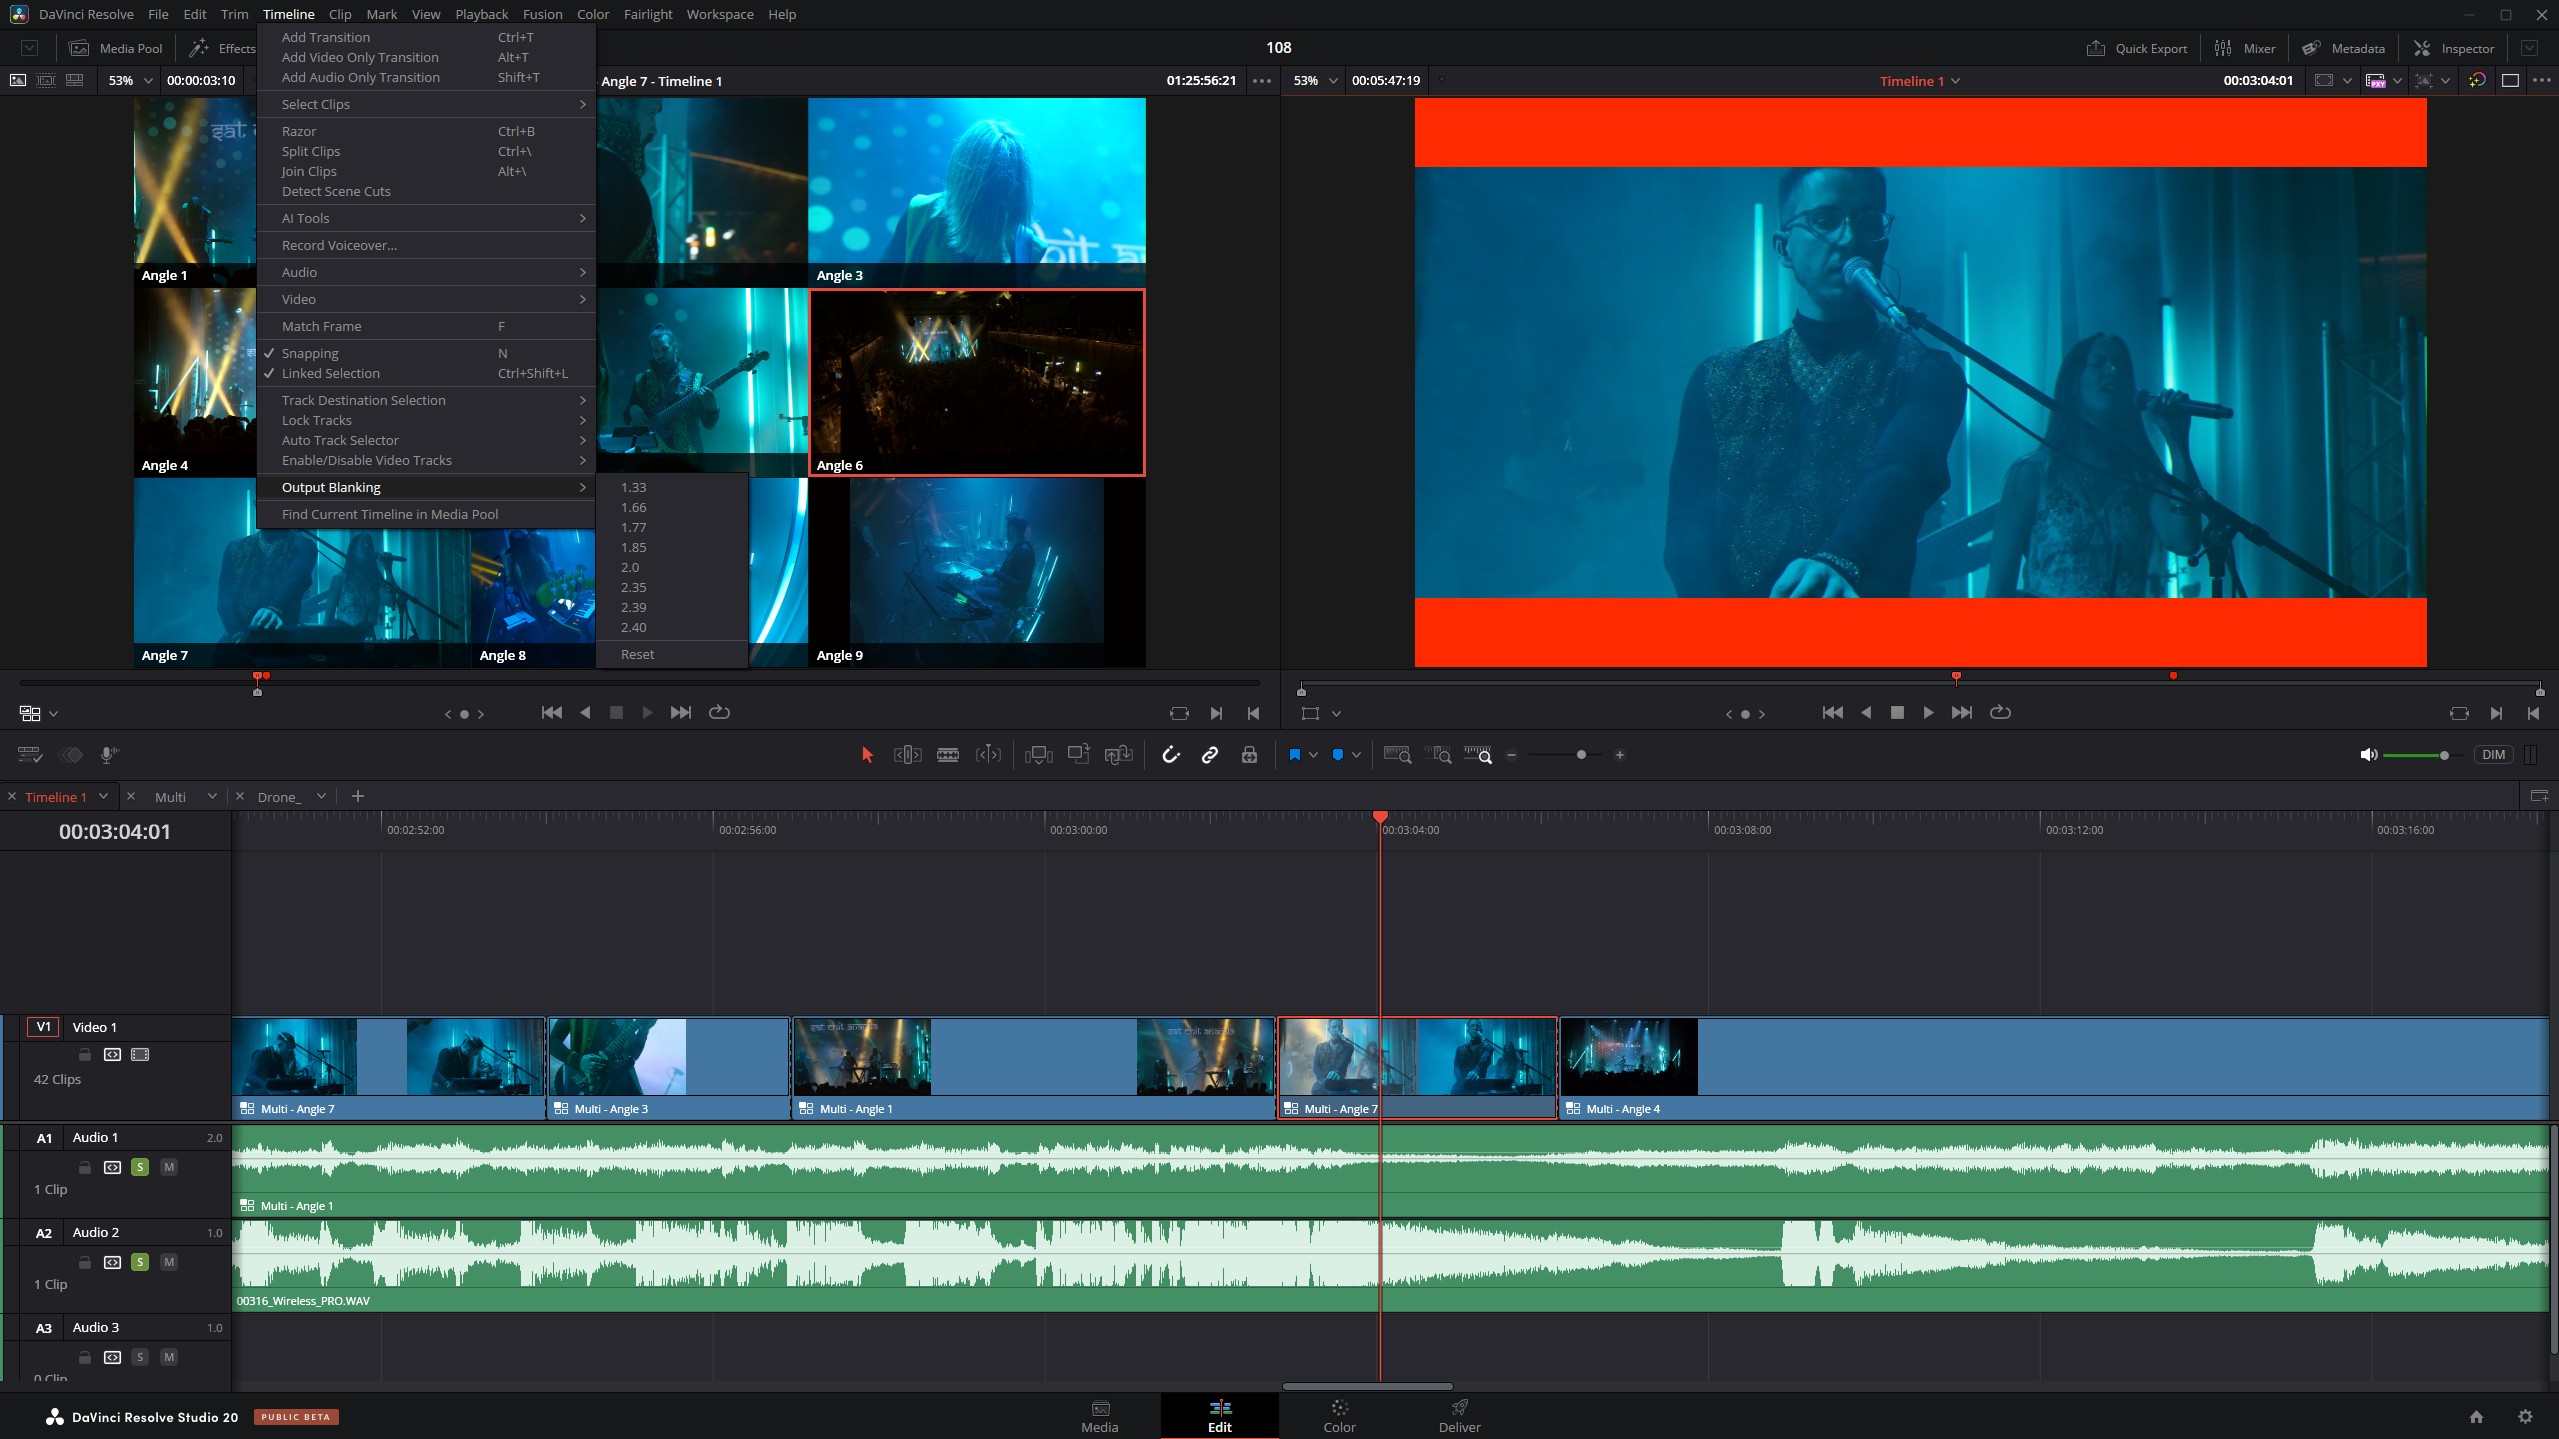Click the zoom-out minus button
The width and height of the screenshot is (2559, 1439).
coord(1512,755)
